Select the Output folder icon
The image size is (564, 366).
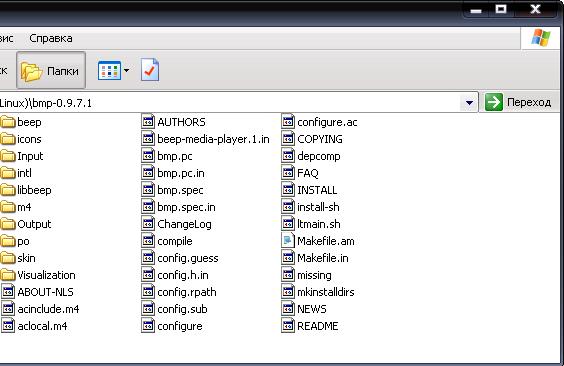click(x=8, y=224)
